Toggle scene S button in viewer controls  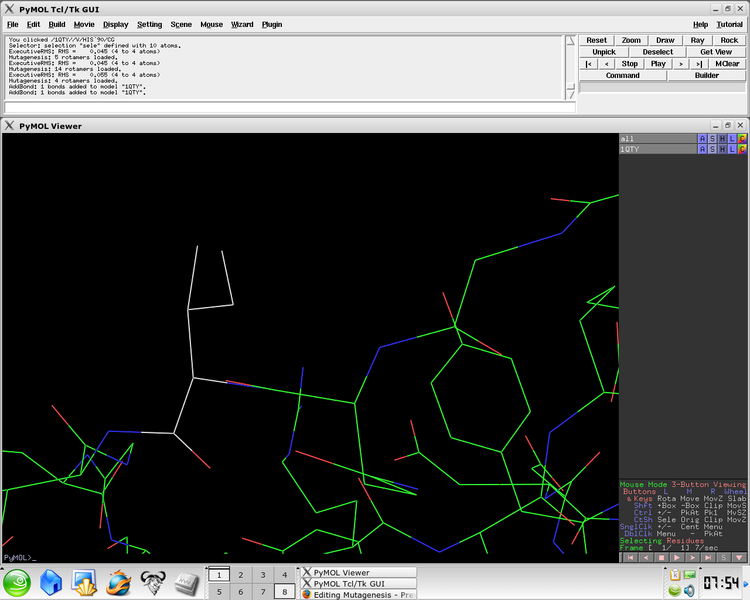725,557
